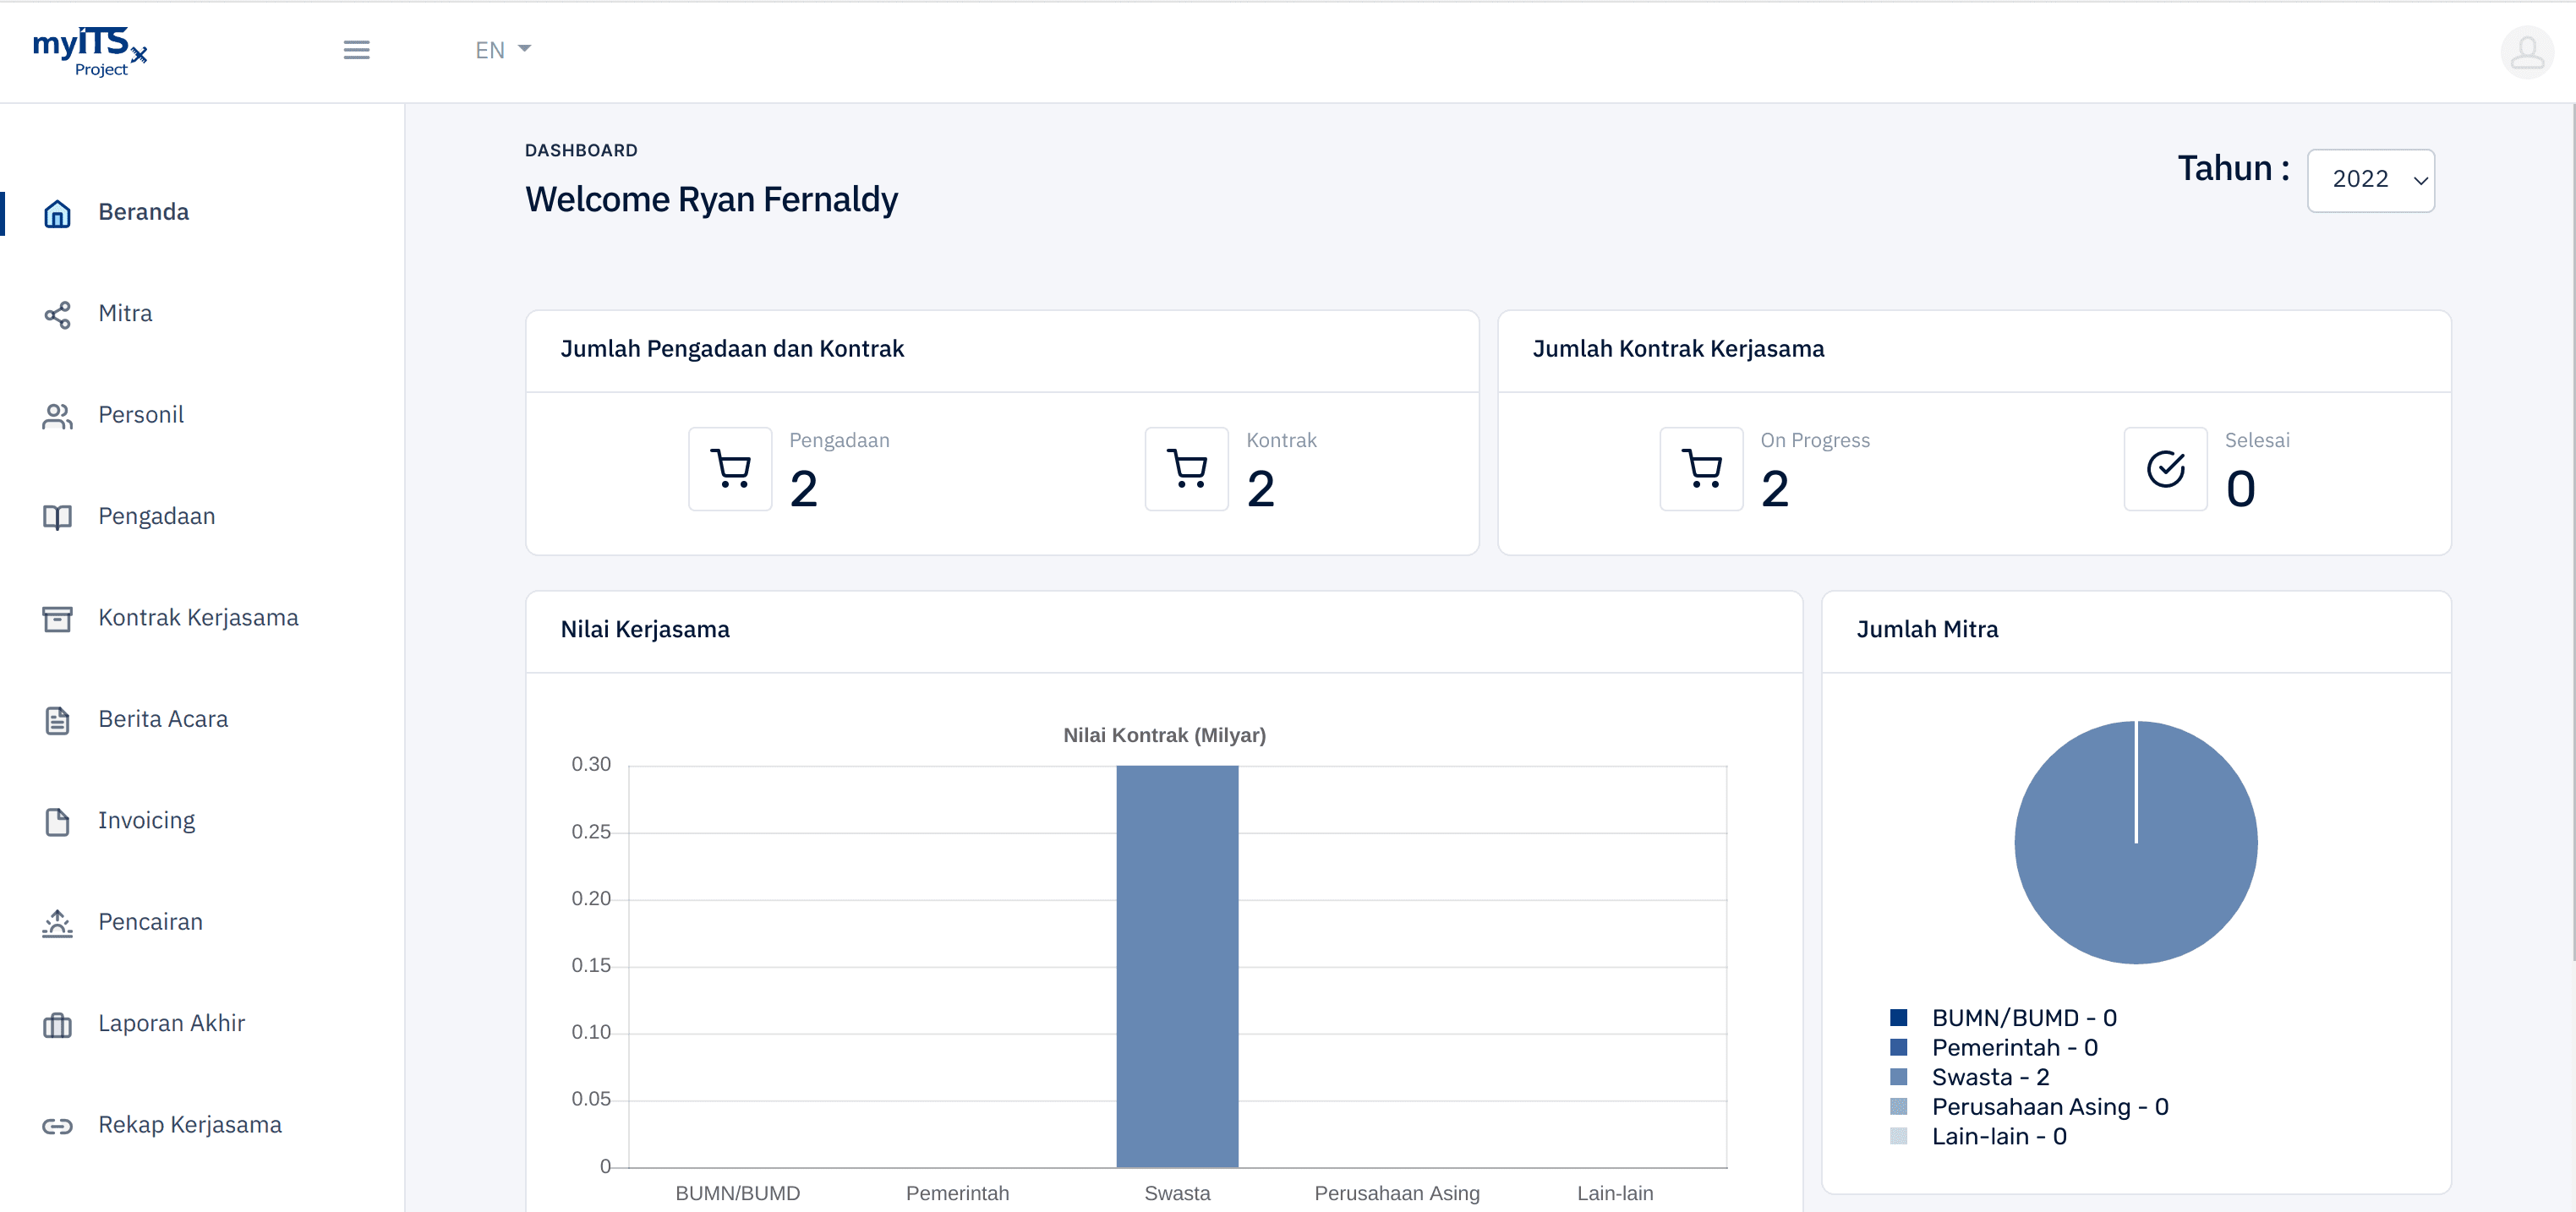
Task: Open the EN language dropdown
Action: (x=503, y=50)
